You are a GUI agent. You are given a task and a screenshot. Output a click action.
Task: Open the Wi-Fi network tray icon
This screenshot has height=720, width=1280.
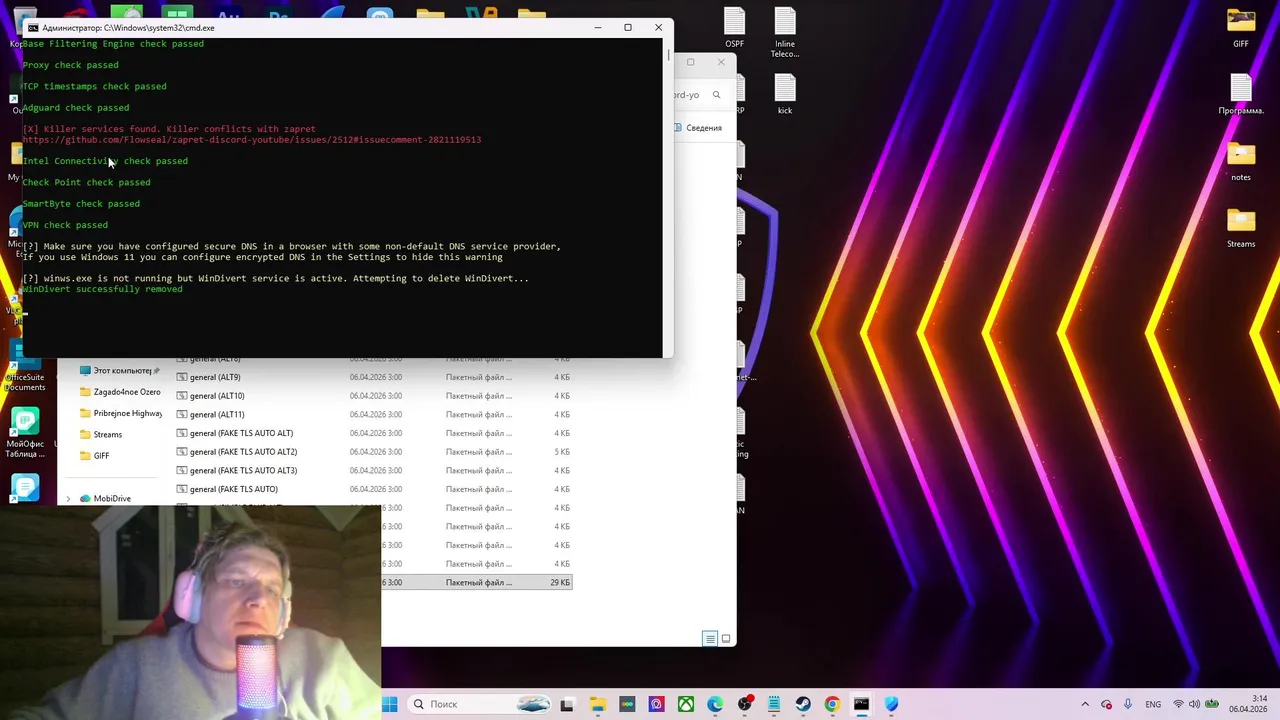1179,704
